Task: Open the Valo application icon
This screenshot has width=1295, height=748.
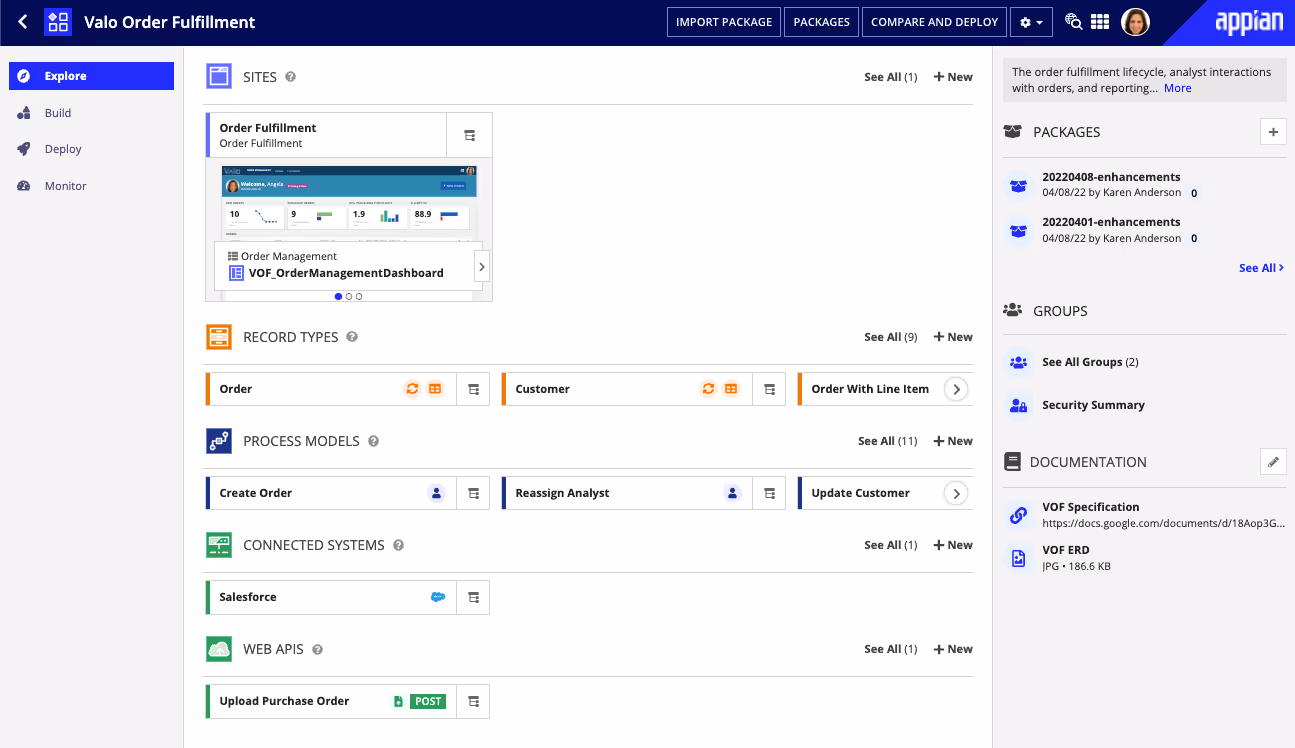Action: click(58, 22)
